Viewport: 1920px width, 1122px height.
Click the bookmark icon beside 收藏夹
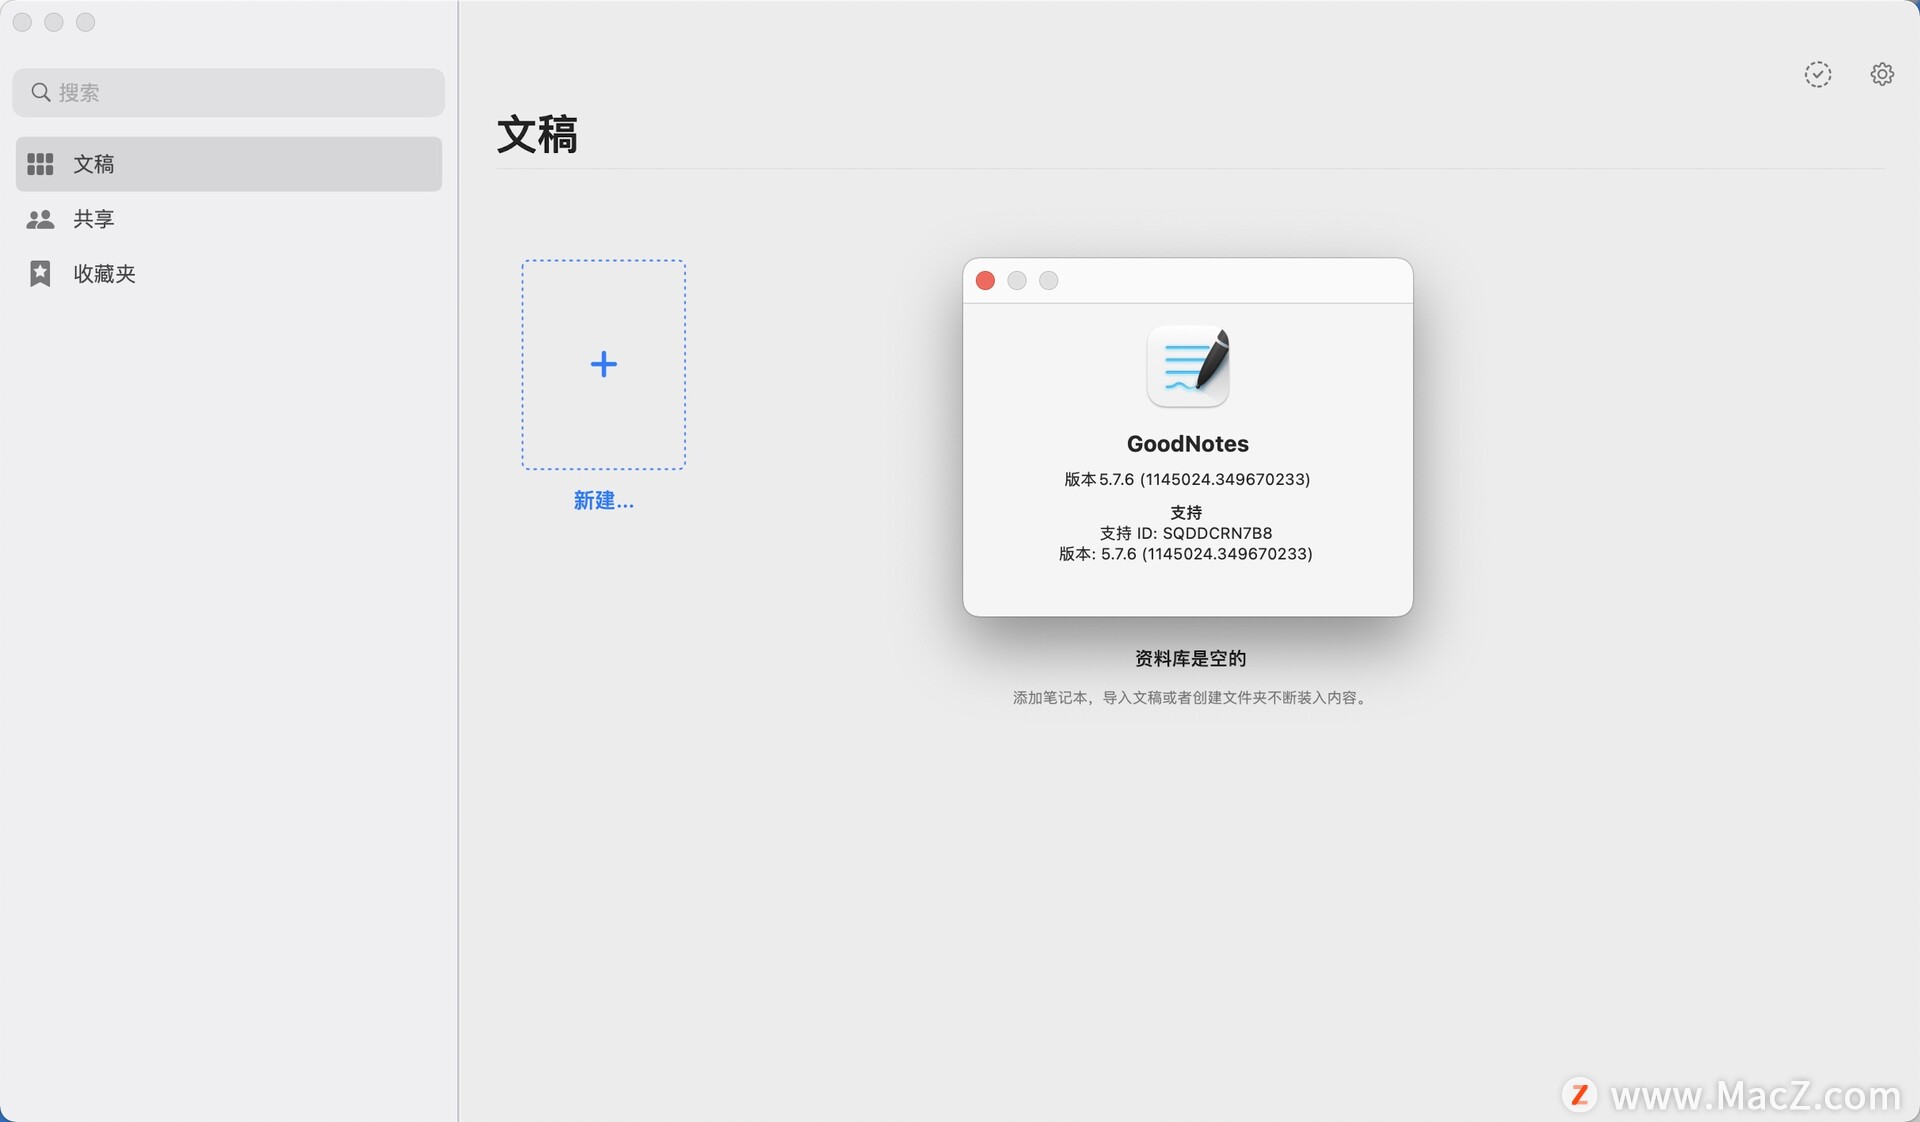[40, 274]
